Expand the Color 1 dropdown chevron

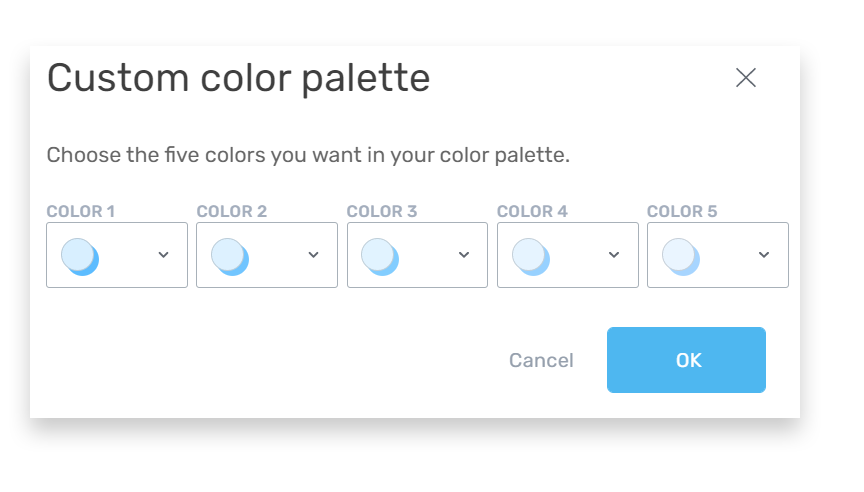pyautogui.click(x=164, y=255)
